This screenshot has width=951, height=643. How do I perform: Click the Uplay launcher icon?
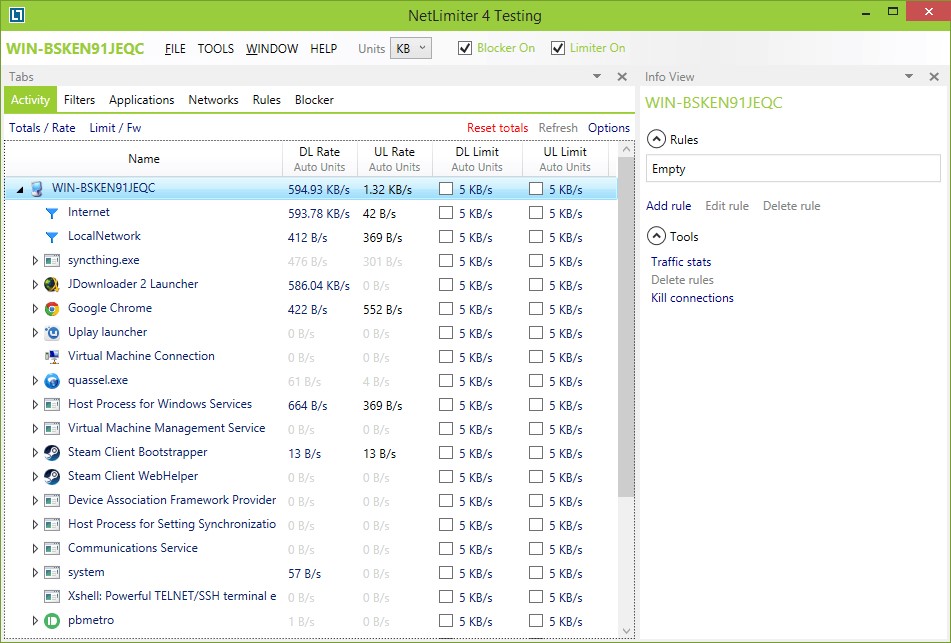pyautogui.click(x=52, y=333)
